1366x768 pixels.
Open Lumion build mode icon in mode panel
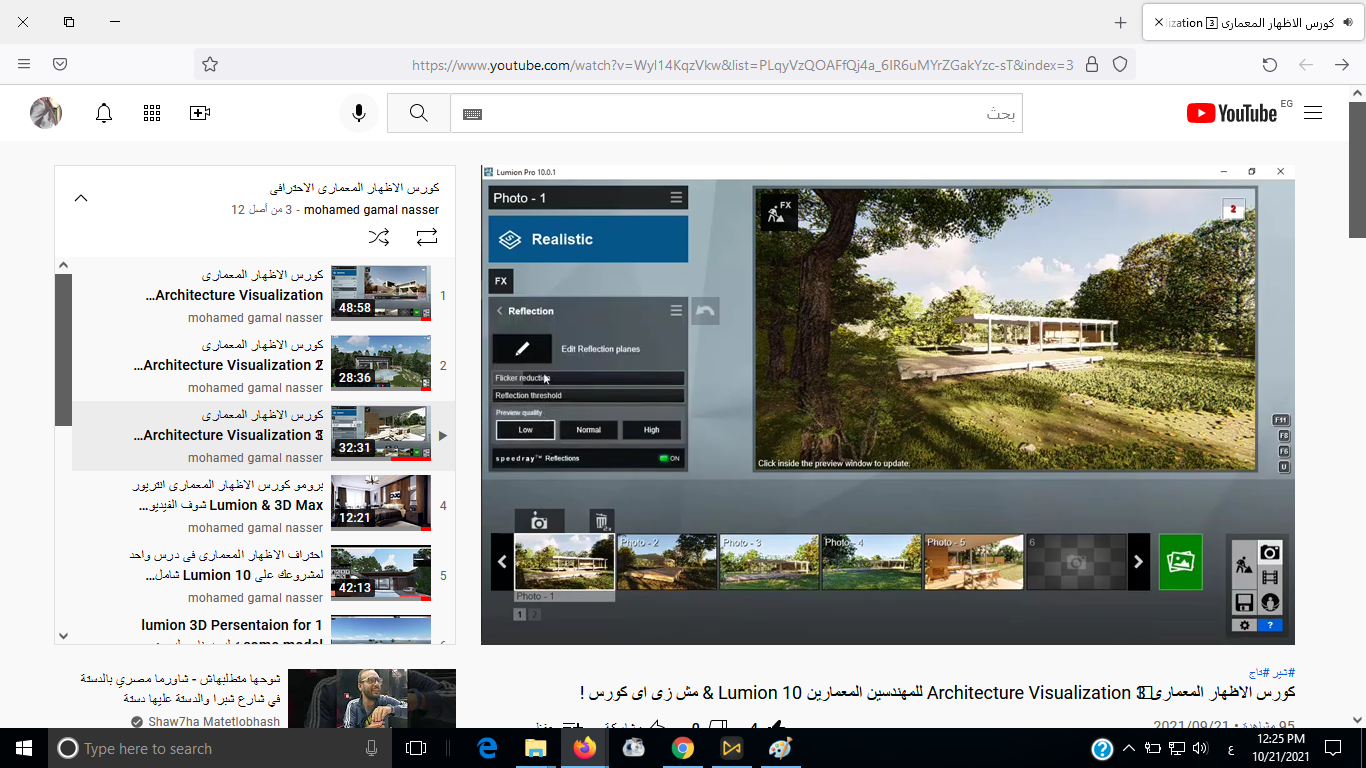pos(1244,564)
